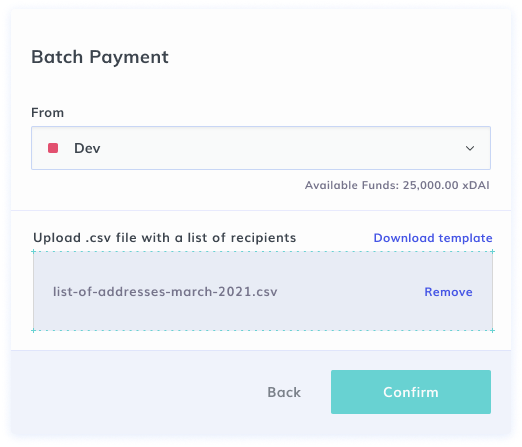The width and height of the screenshot is (522, 447).
Task: Click the Batch Payment heading
Action: pyautogui.click(x=100, y=57)
